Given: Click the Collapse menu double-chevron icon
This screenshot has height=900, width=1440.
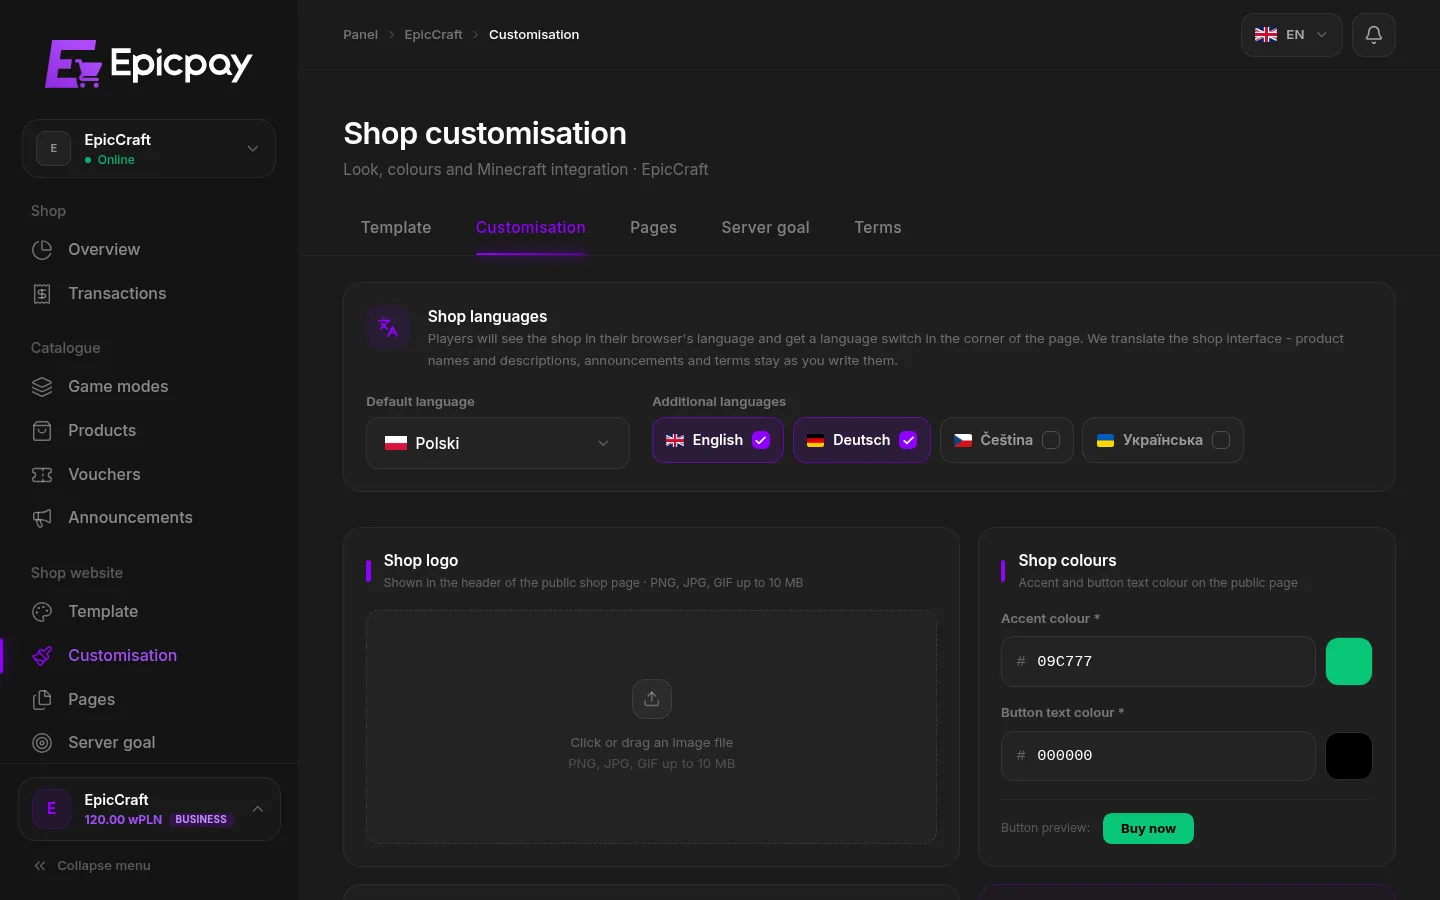Looking at the screenshot, I should coord(40,866).
